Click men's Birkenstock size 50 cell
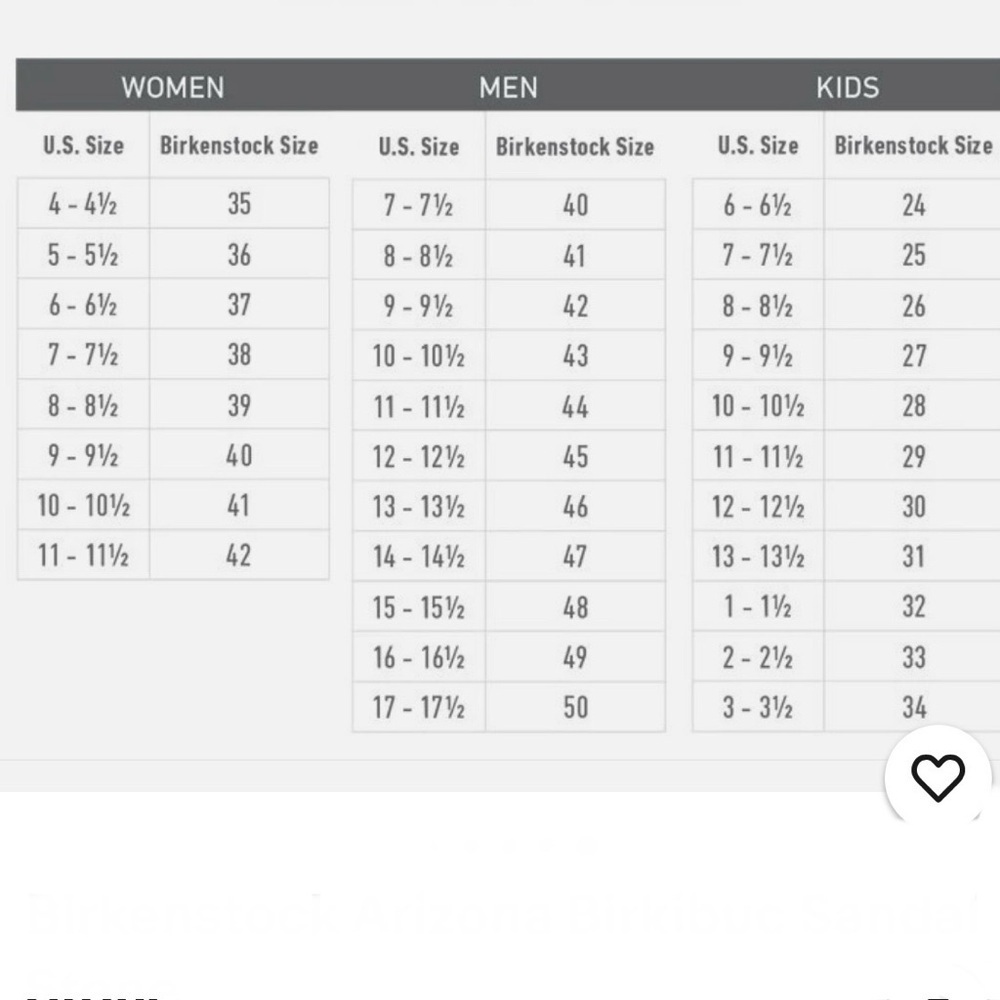 (575, 708)
